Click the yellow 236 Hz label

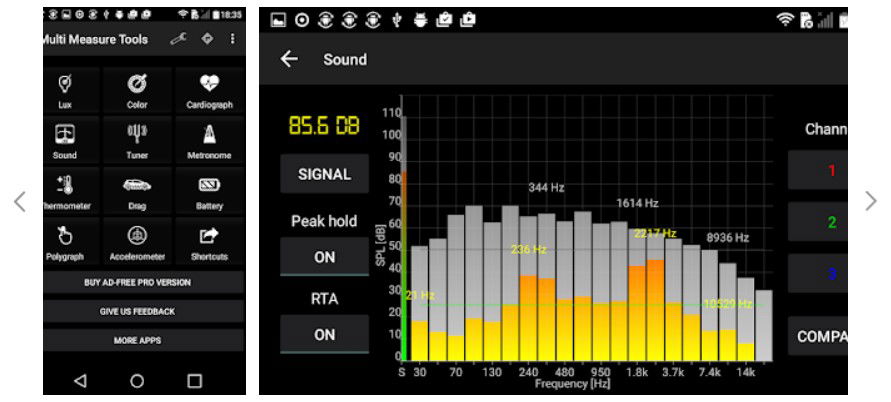coord(528,249)
